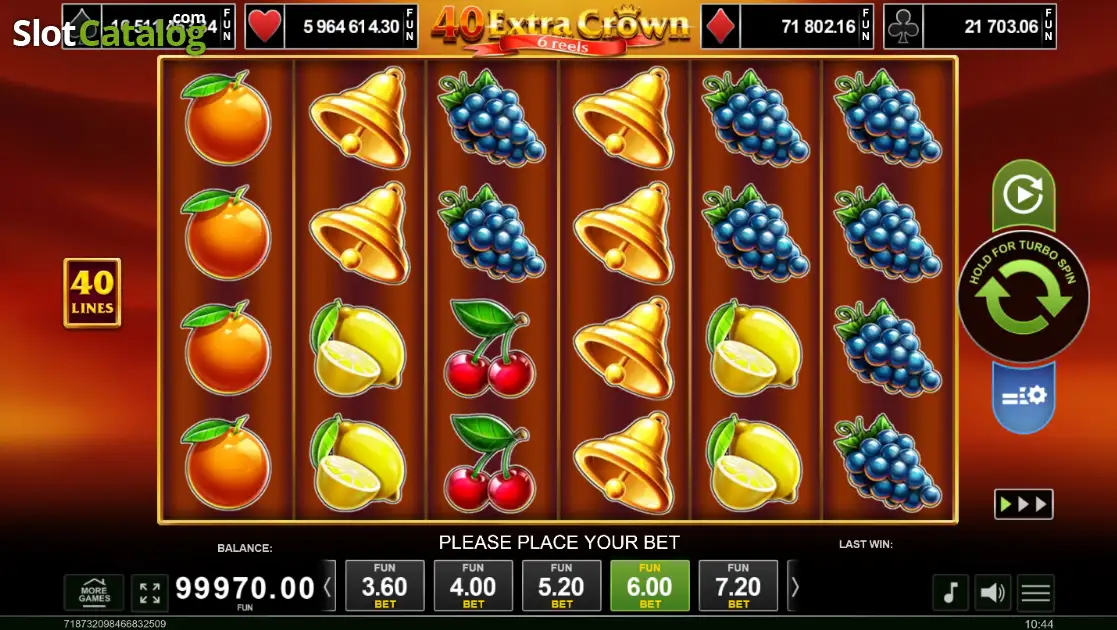Mute sound with the speaker icon
This screenshot has height=630, width=1117.
[992, 592]
